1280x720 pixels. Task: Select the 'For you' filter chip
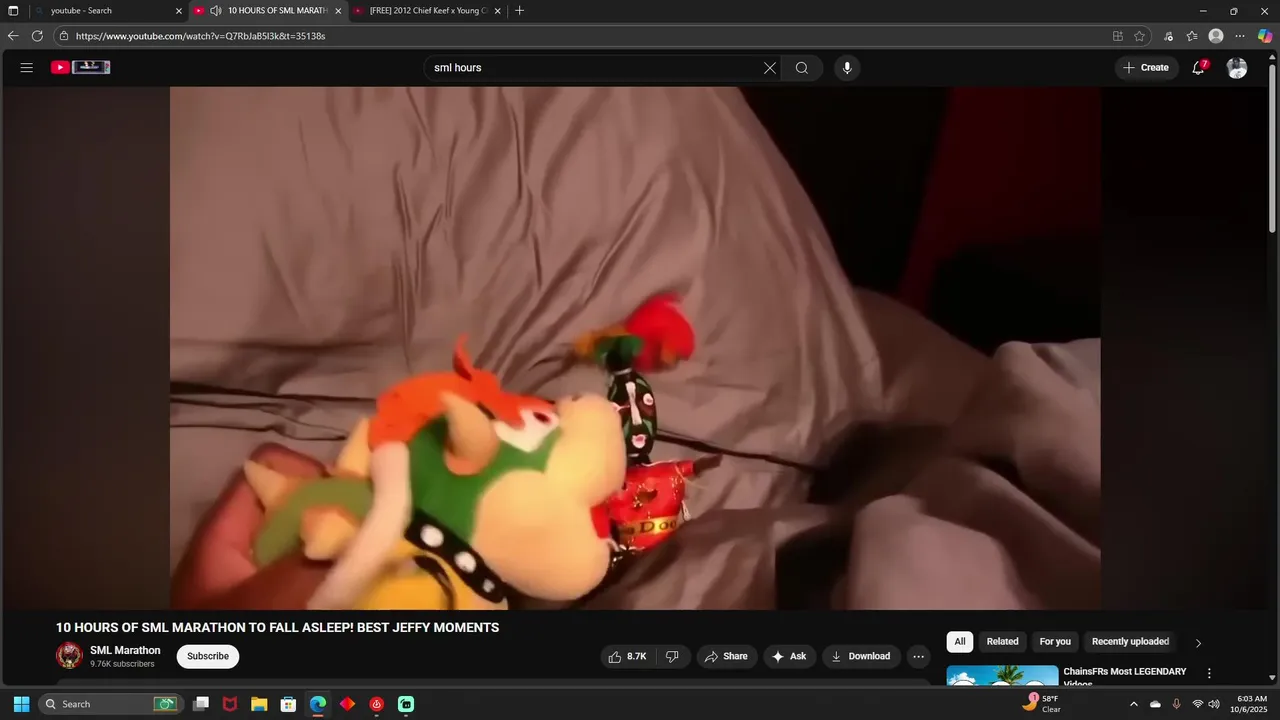(1055, 642)
